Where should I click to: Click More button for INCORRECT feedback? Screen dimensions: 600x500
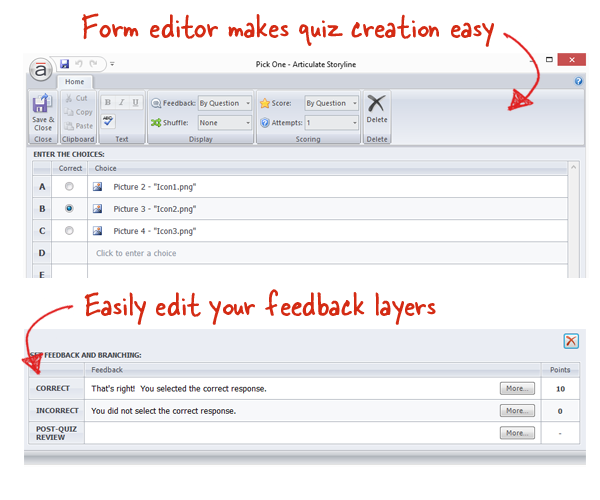(517, 410)
